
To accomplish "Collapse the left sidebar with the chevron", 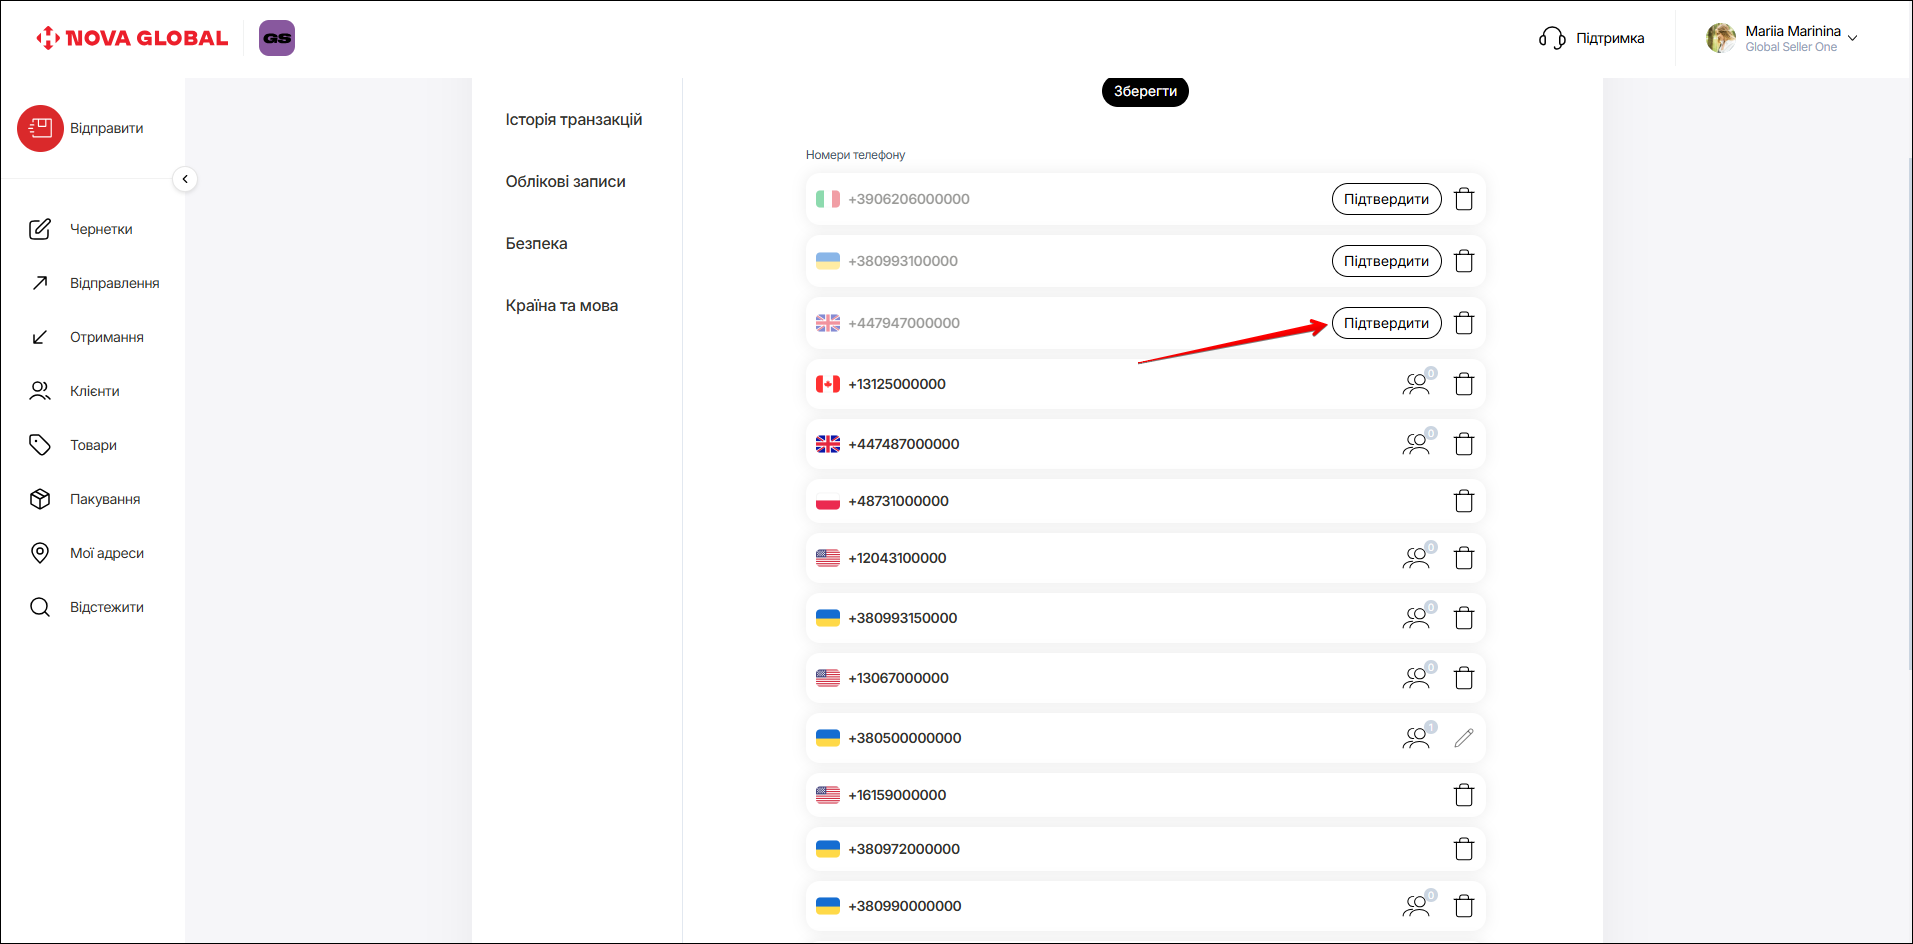I will [185, 179].
